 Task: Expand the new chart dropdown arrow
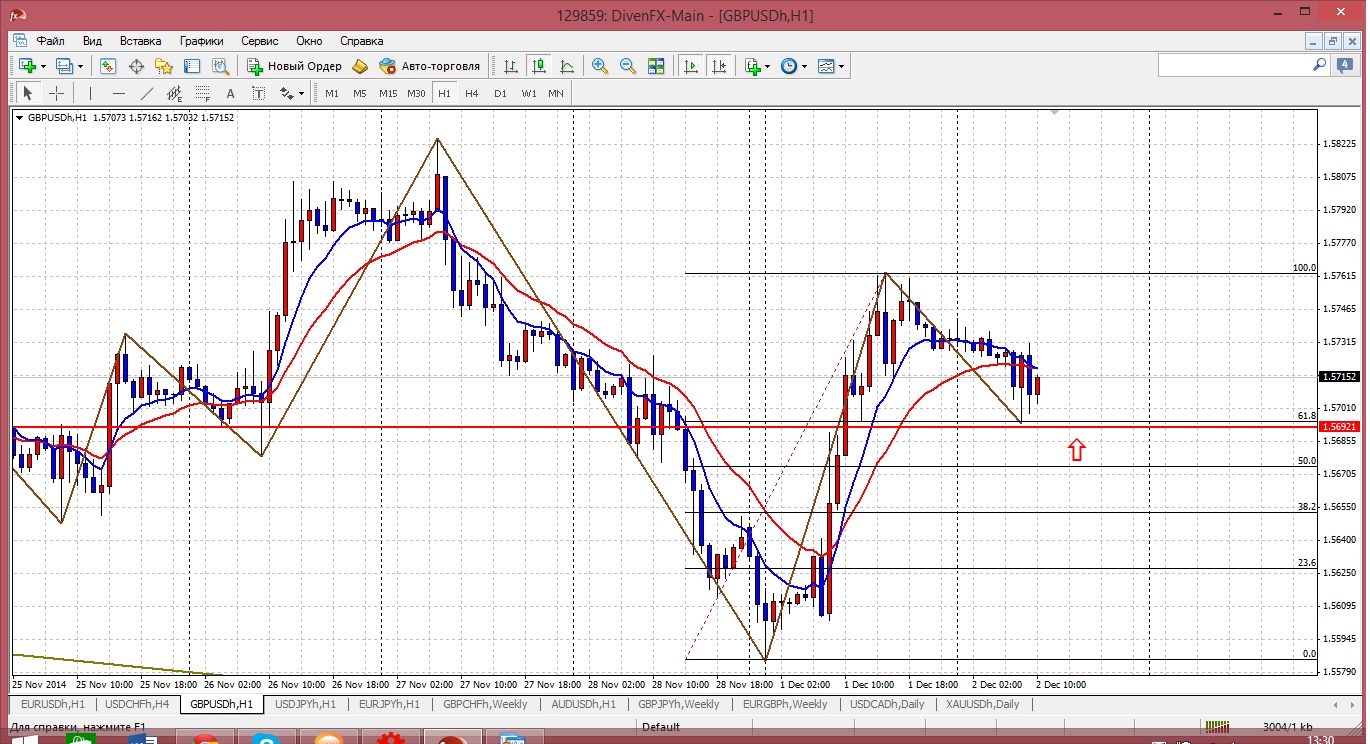pyautogui.click(x=42, y=66)
